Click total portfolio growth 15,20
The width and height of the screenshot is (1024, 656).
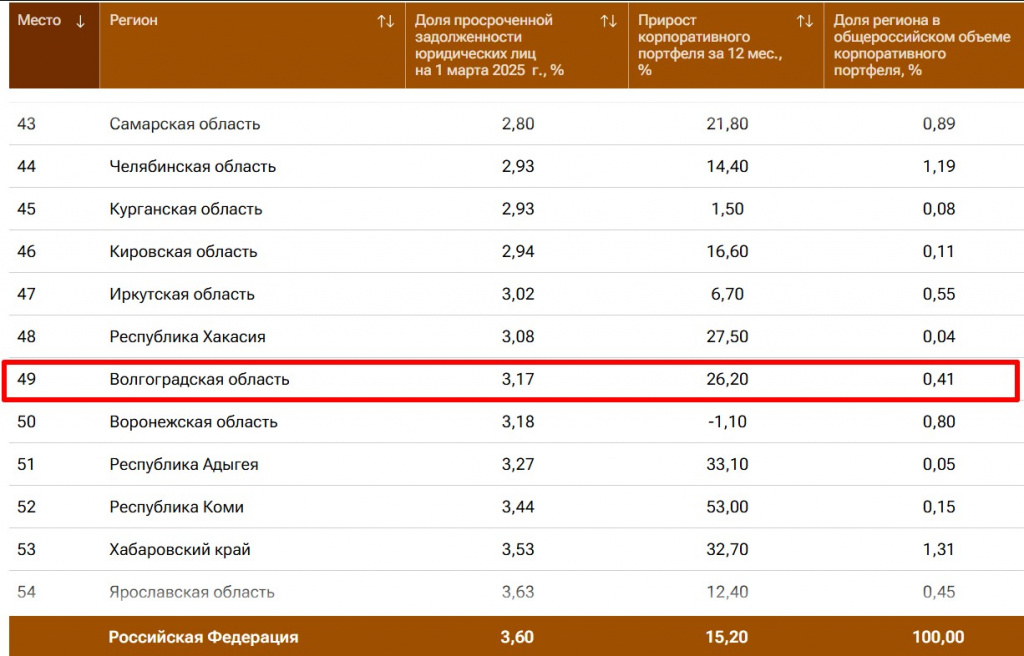(727, 637)
